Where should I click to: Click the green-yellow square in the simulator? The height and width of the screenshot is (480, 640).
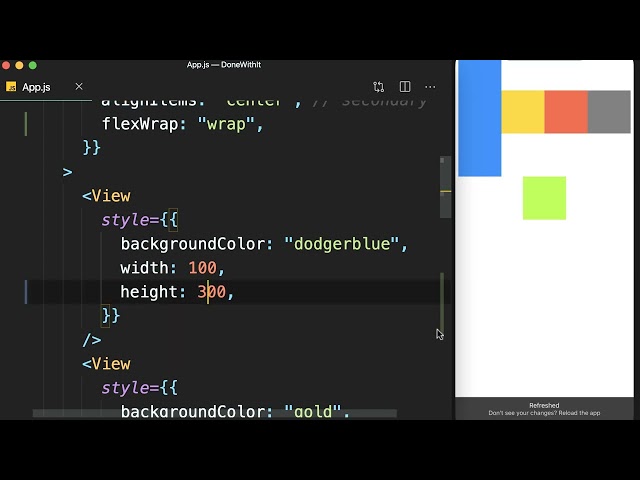click(x=544, y=198)
